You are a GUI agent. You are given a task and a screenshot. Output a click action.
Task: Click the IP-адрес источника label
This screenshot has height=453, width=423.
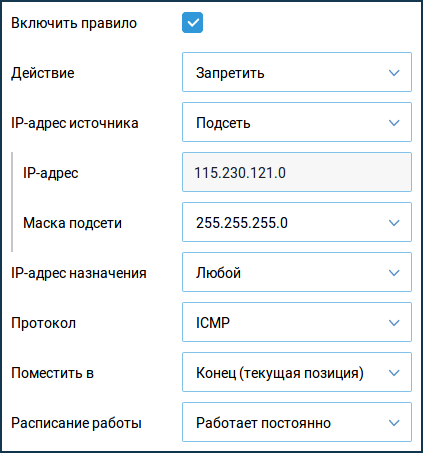[x=75, y=123]
